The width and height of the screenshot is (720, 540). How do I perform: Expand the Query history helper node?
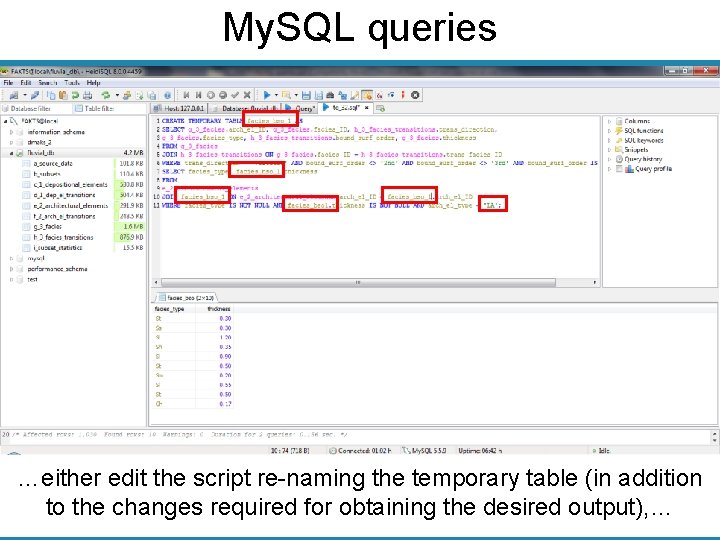[609, 159]
